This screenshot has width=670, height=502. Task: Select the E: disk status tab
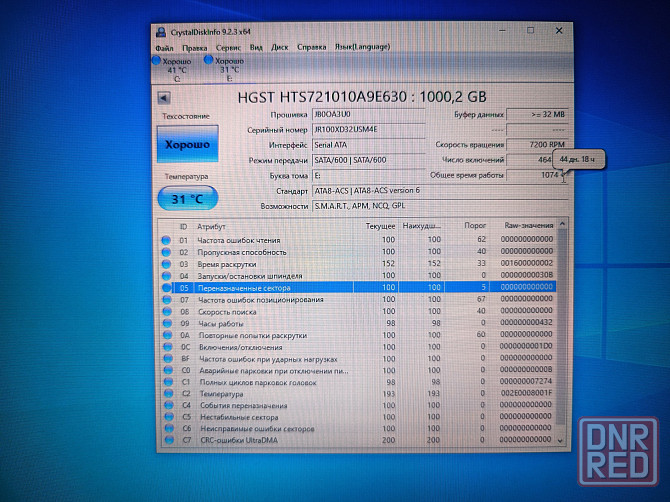(x=225, y=69)
